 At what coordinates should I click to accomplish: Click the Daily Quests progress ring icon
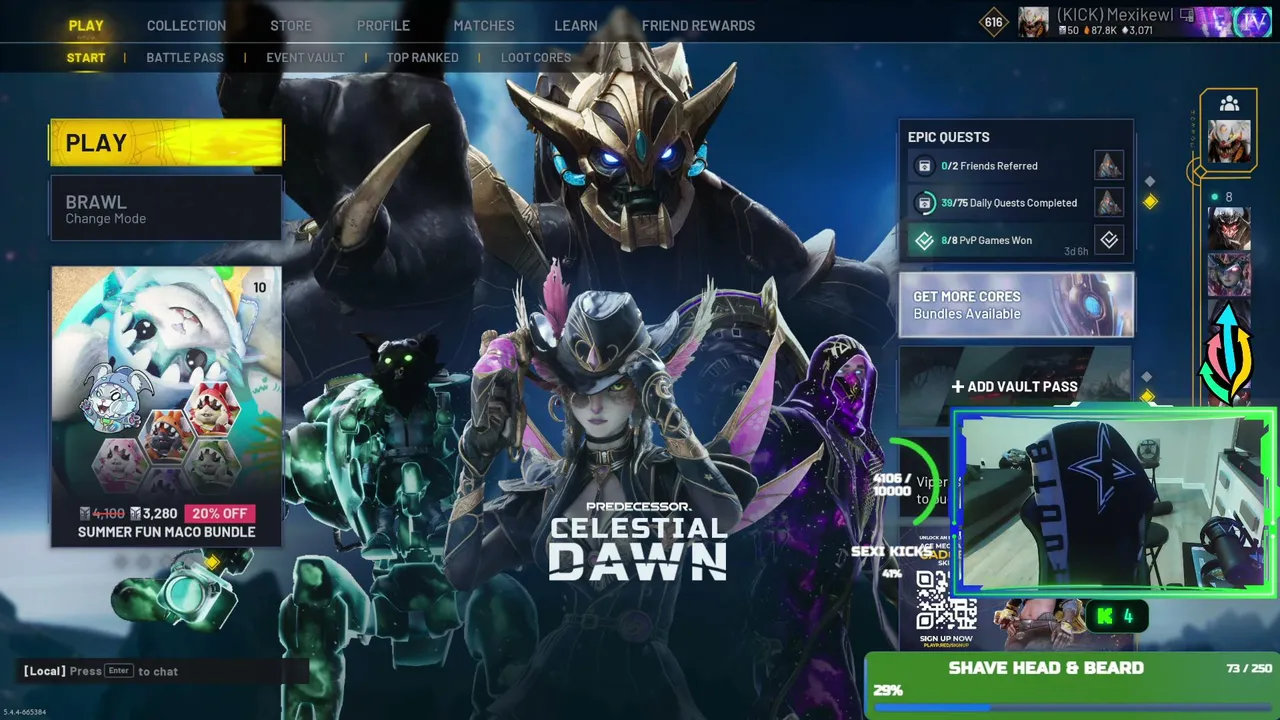click(924, 203)
